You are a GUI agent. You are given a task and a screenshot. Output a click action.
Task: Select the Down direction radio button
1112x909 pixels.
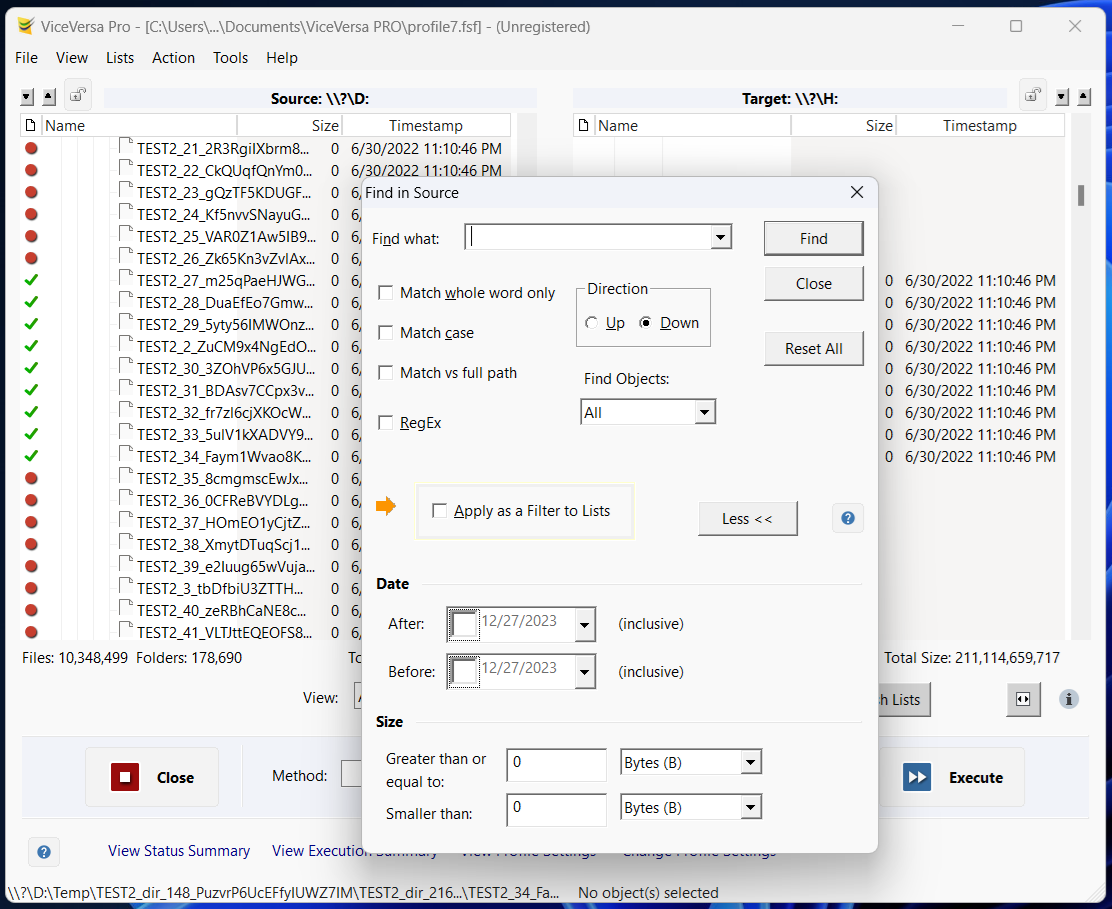pyautogui.click(x=645, y=323)
